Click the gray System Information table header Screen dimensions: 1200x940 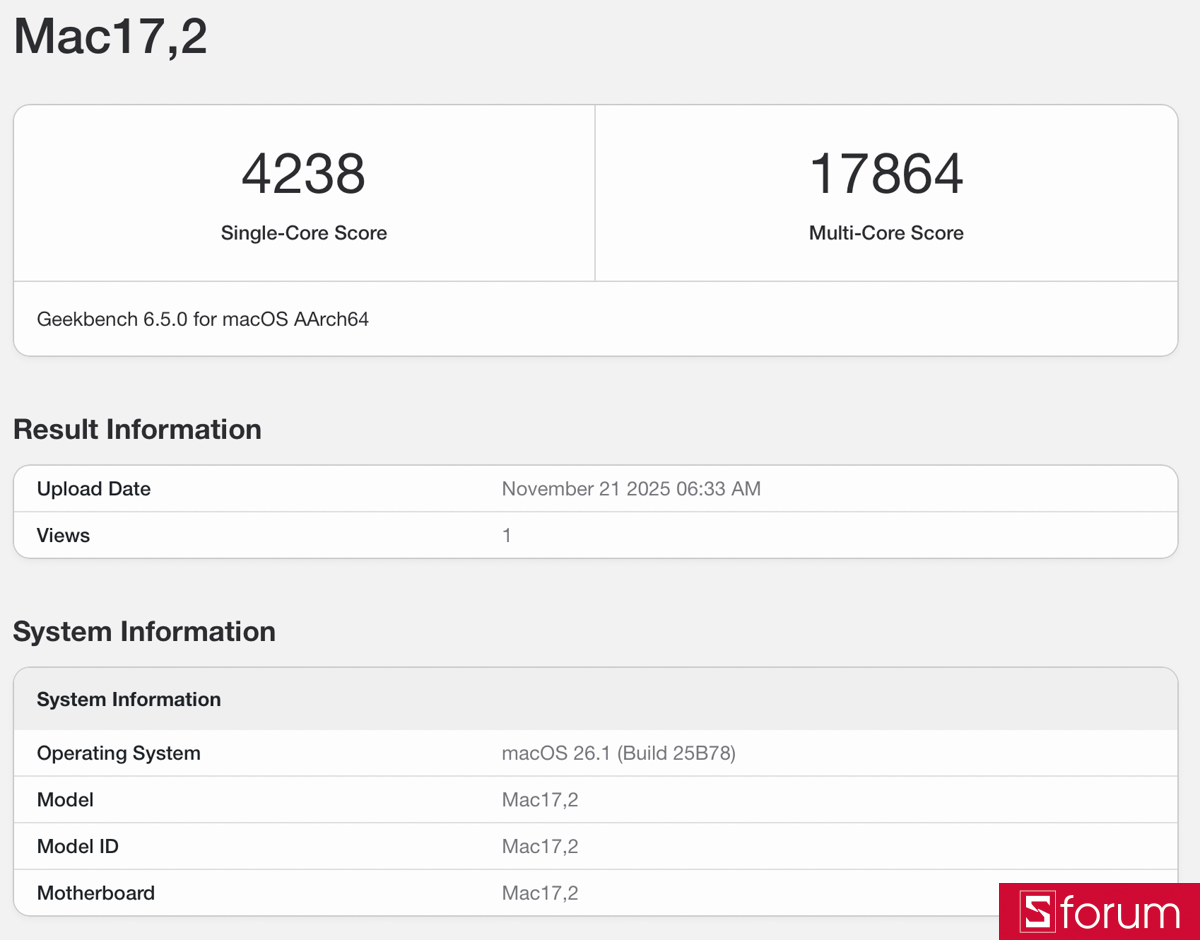pyautogui.click(x=595, y=699)
